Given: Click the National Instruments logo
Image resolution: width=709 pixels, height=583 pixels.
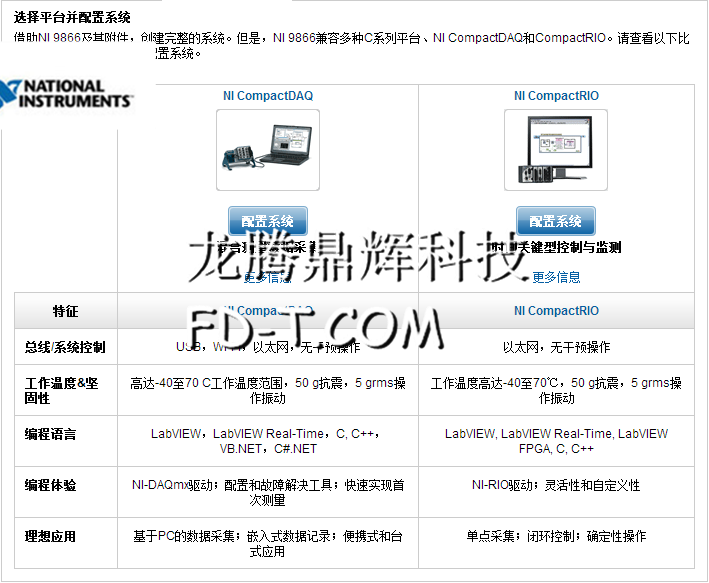Looking at the screenshot, I should [66, 94].
